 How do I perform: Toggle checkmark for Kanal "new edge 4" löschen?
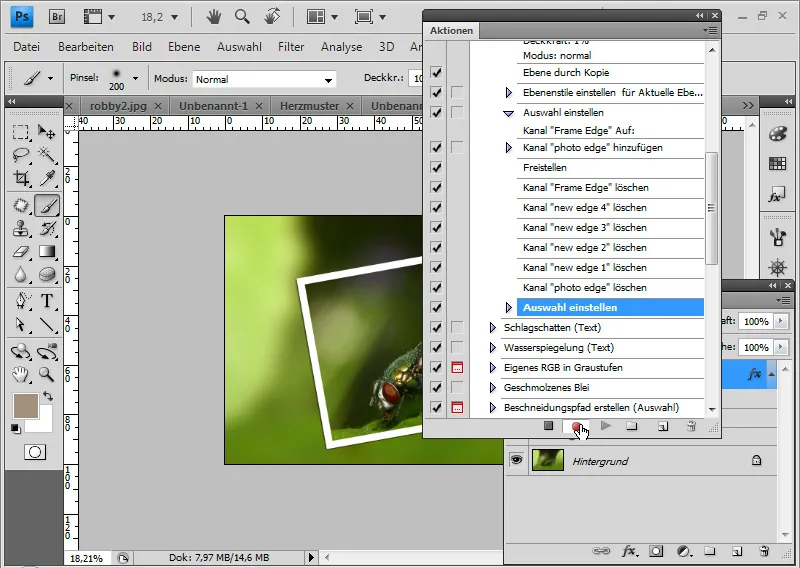[436, 207]
